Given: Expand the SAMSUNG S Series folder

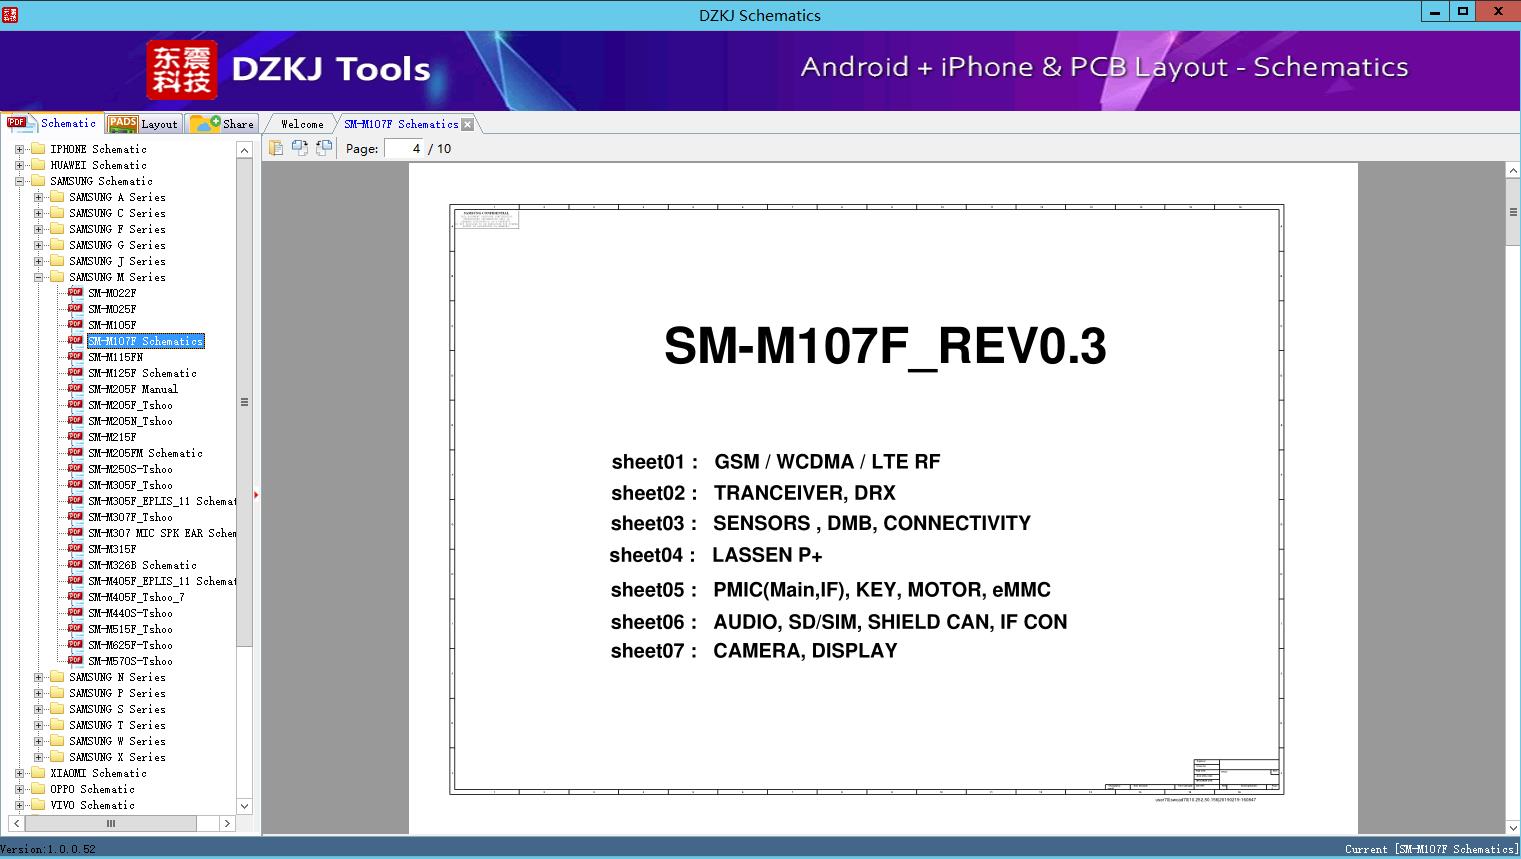Looking at the screenshot, I should click(38, 709).
